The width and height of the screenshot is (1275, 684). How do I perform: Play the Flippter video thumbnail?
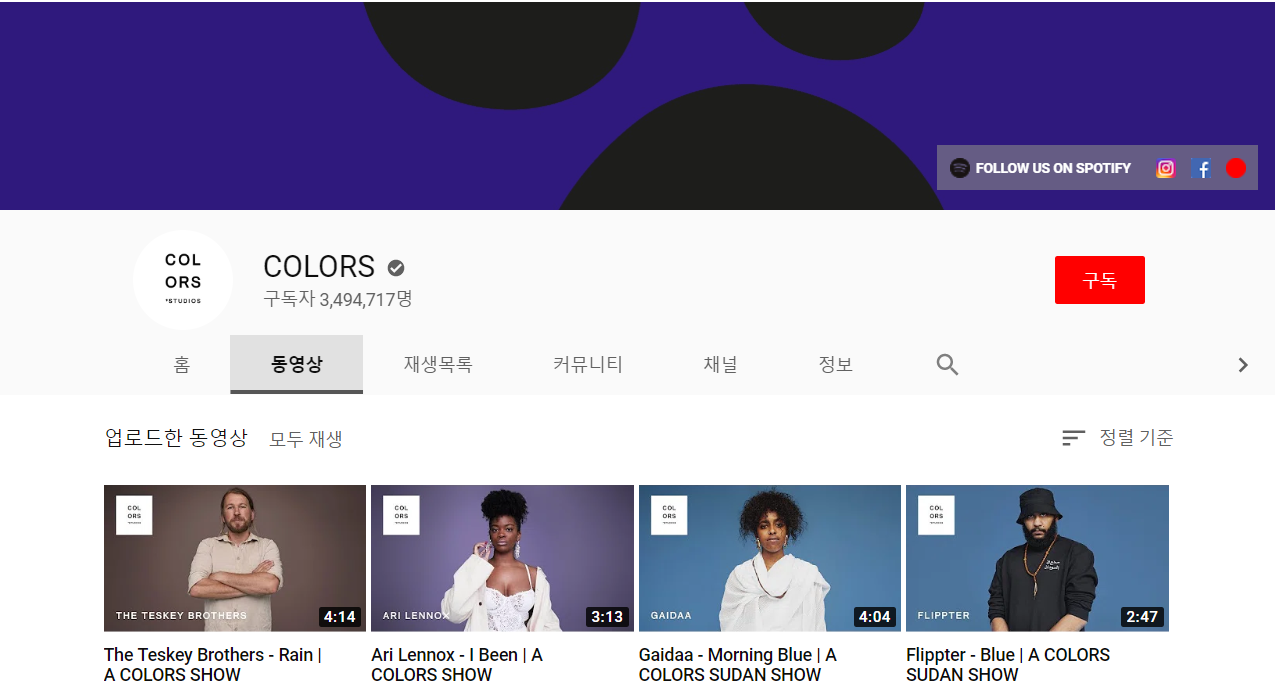[x=1037, y=558]
